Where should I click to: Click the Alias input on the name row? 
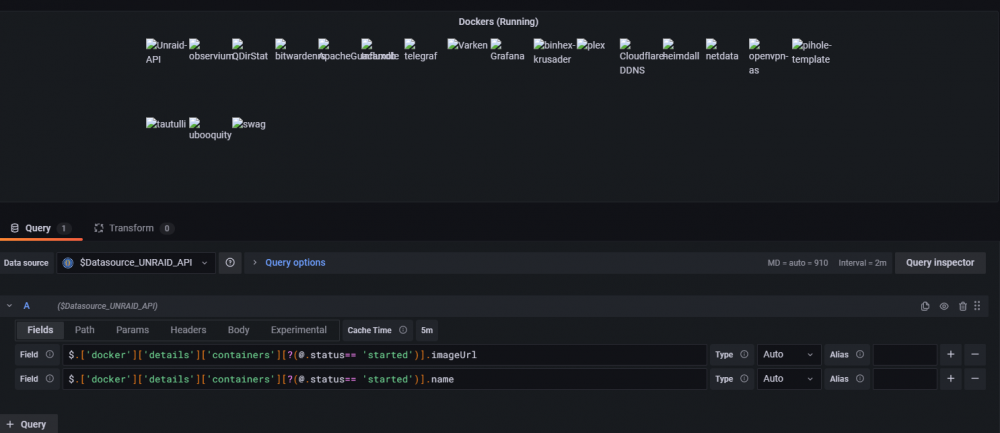click(905, 379)
